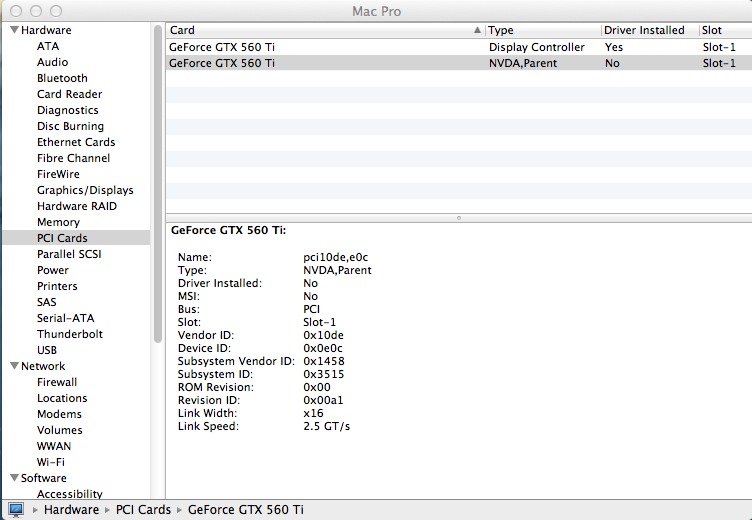Viewport: 752px width, 520px height.
Task: Click GeForce GTX 560 Ti in path bar
Action: click(x=246, y=509)
